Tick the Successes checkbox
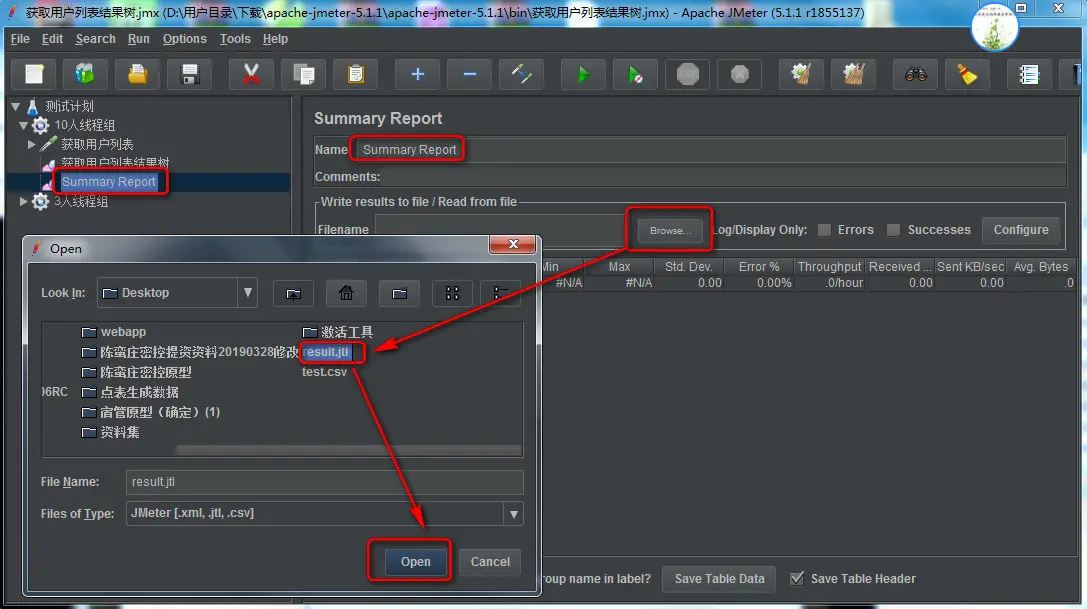The image size is (1087, 609). (x=894, y=230)
